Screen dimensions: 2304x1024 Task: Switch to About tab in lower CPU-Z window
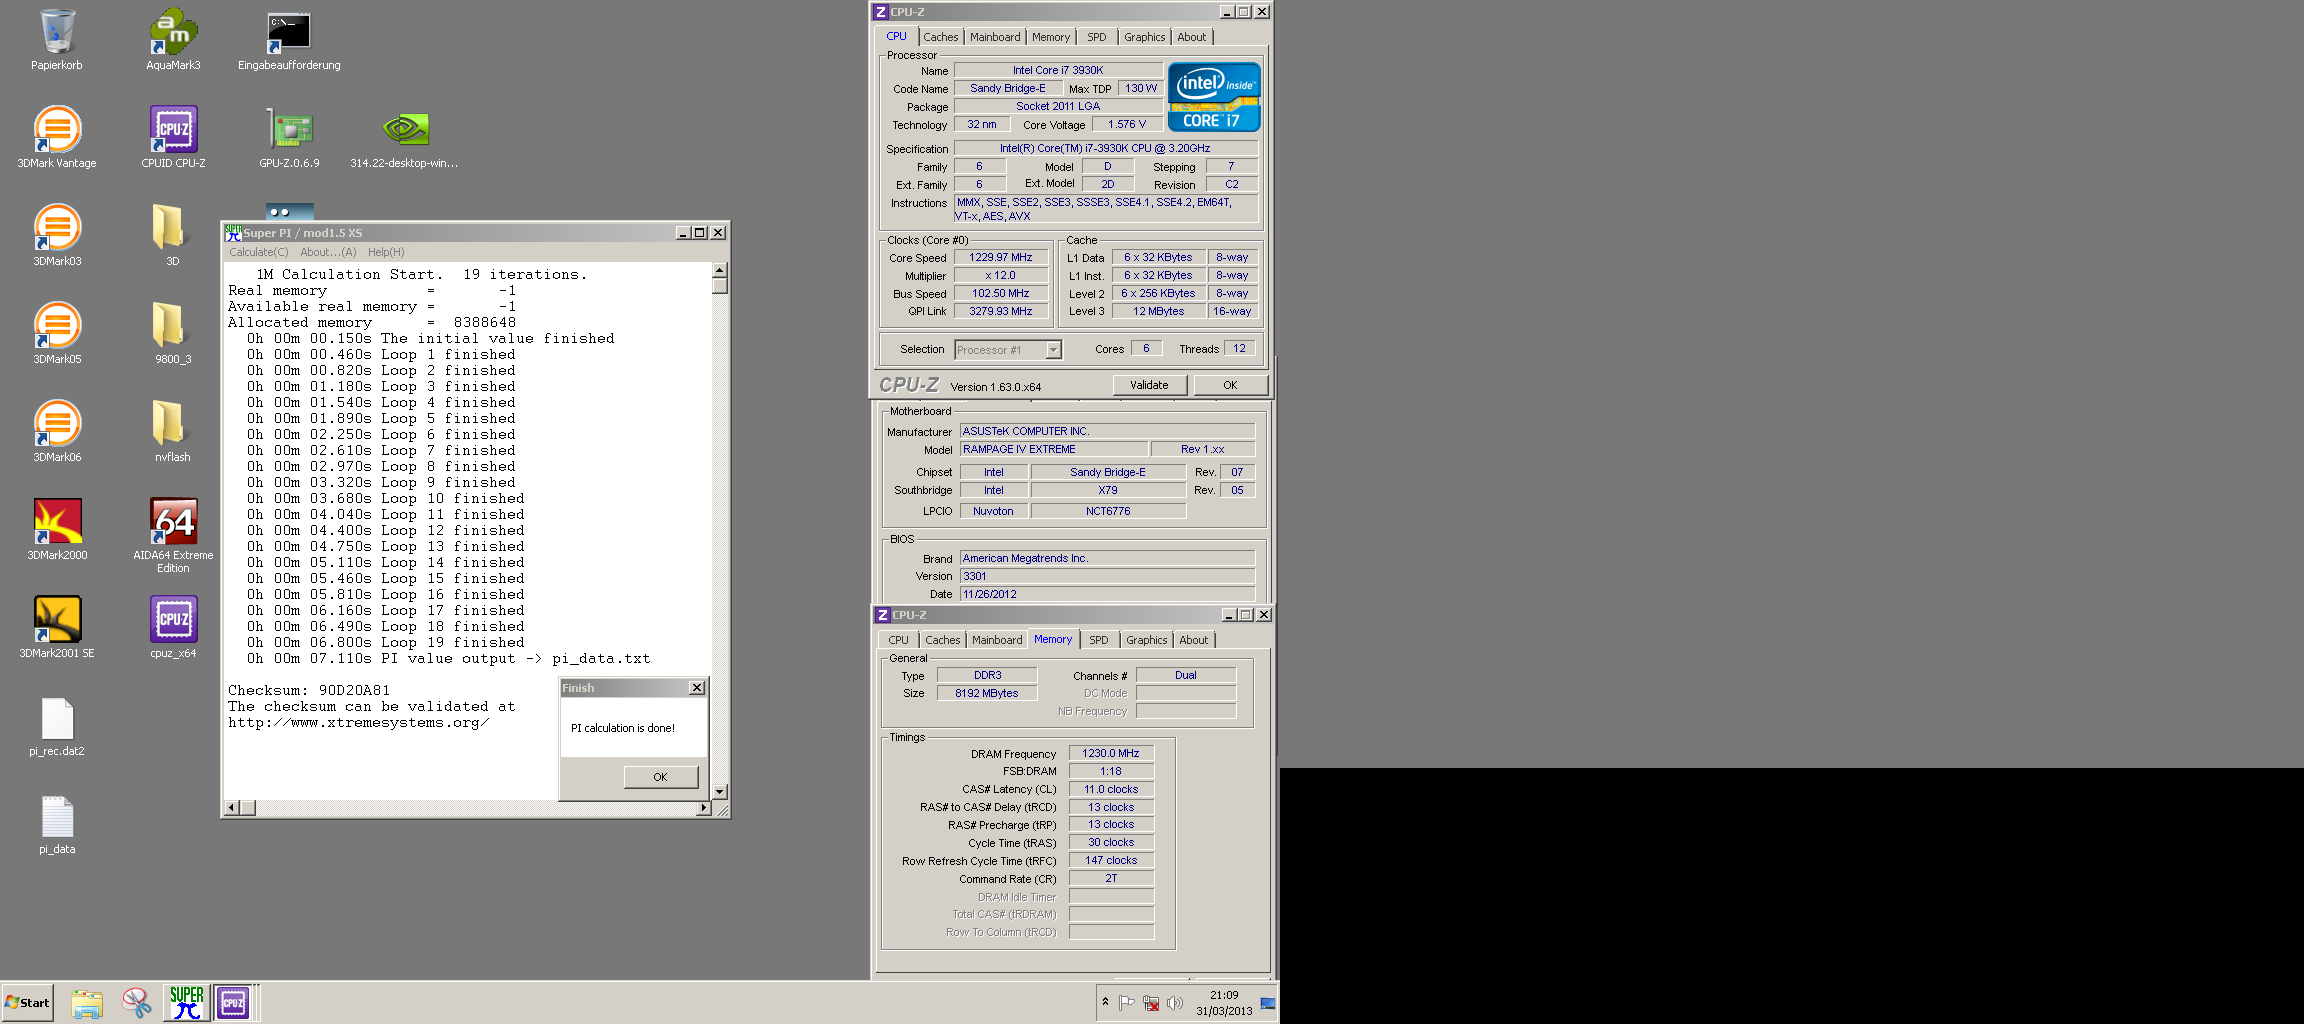pyautogui.click(x=1193, y=640)
